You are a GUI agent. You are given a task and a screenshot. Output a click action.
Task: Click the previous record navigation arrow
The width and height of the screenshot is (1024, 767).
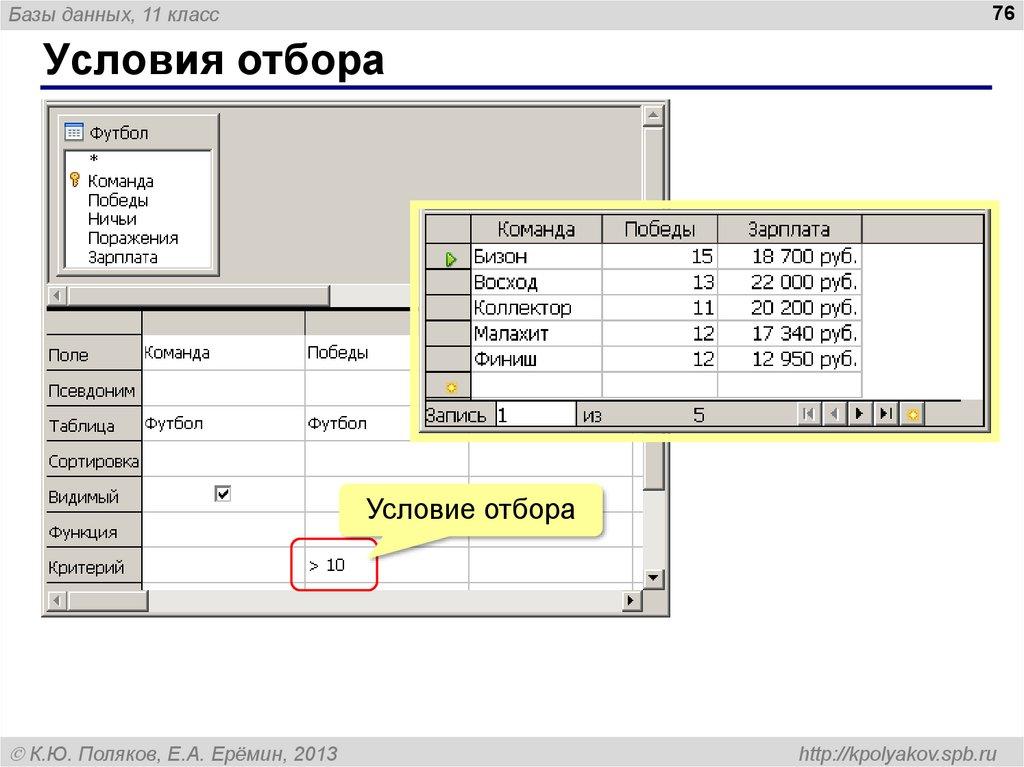pyautogui.click(x=833, y=413)
